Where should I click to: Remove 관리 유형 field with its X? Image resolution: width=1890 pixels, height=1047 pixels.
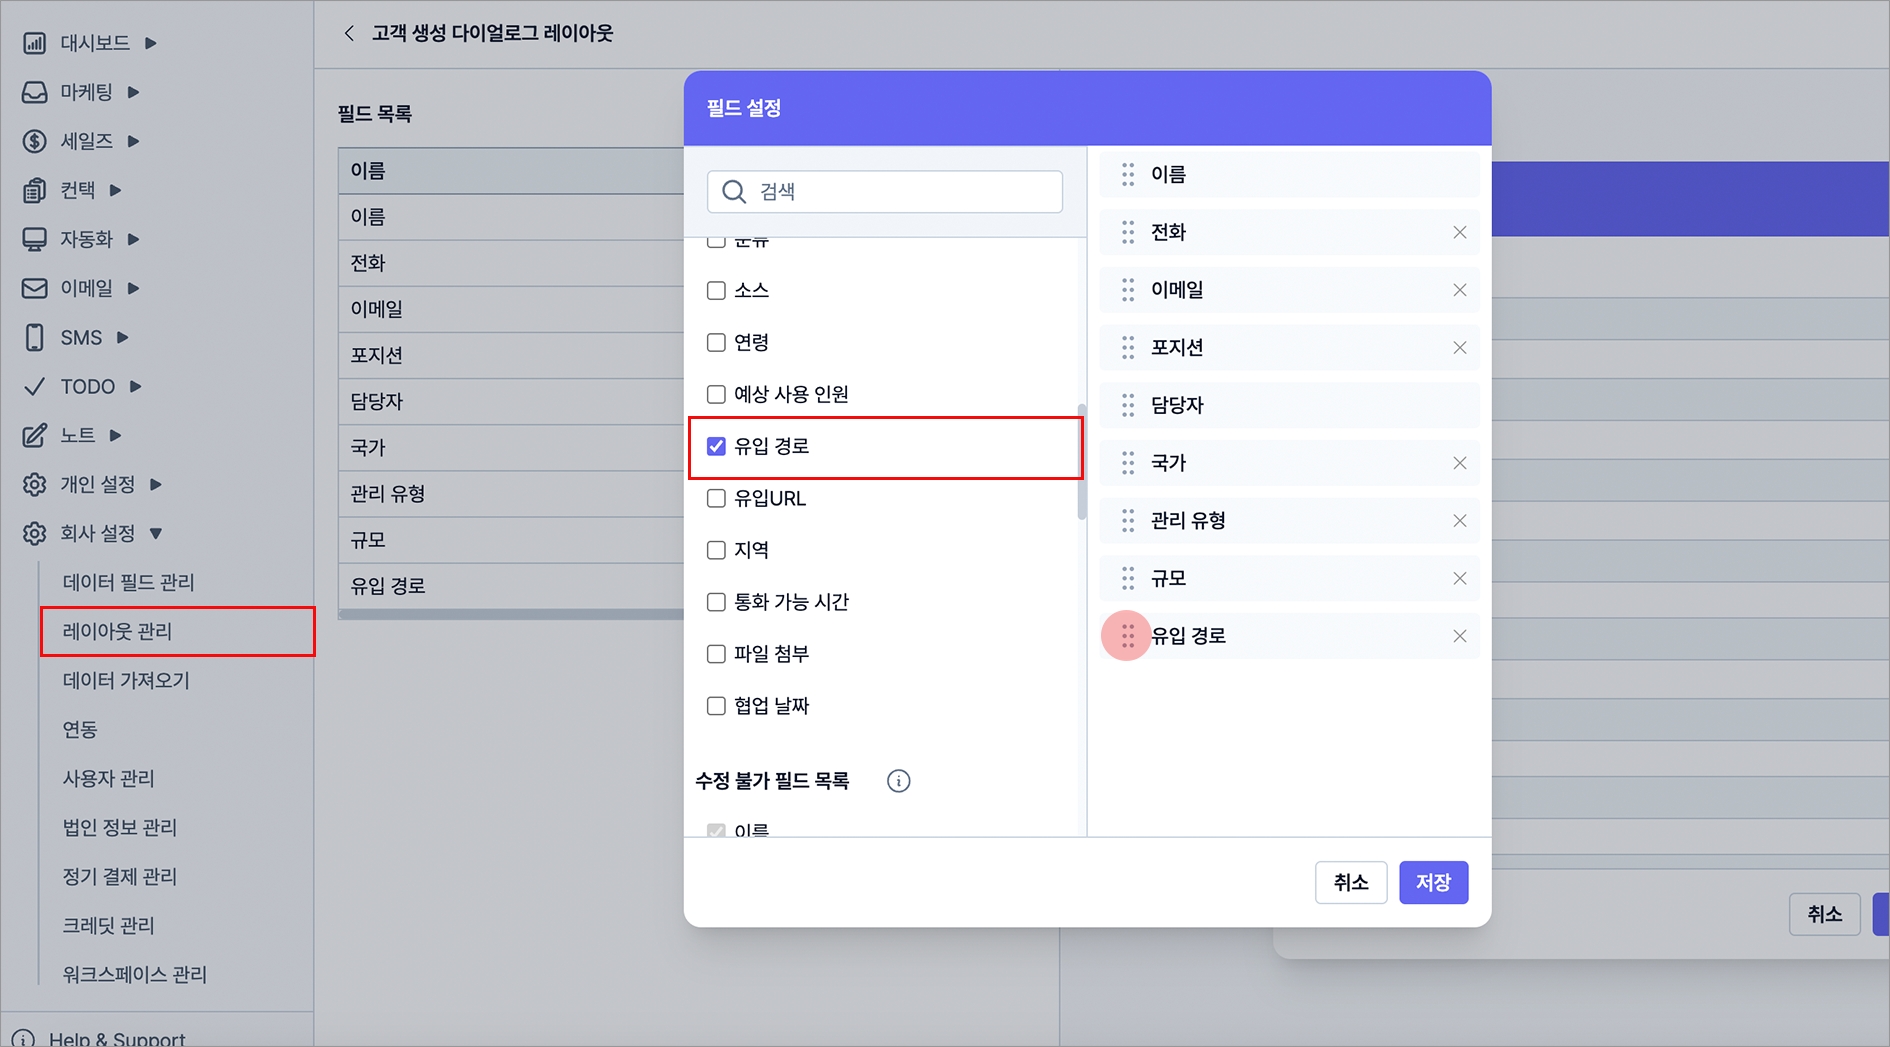pyautogui.click(x=1460, y=520)
